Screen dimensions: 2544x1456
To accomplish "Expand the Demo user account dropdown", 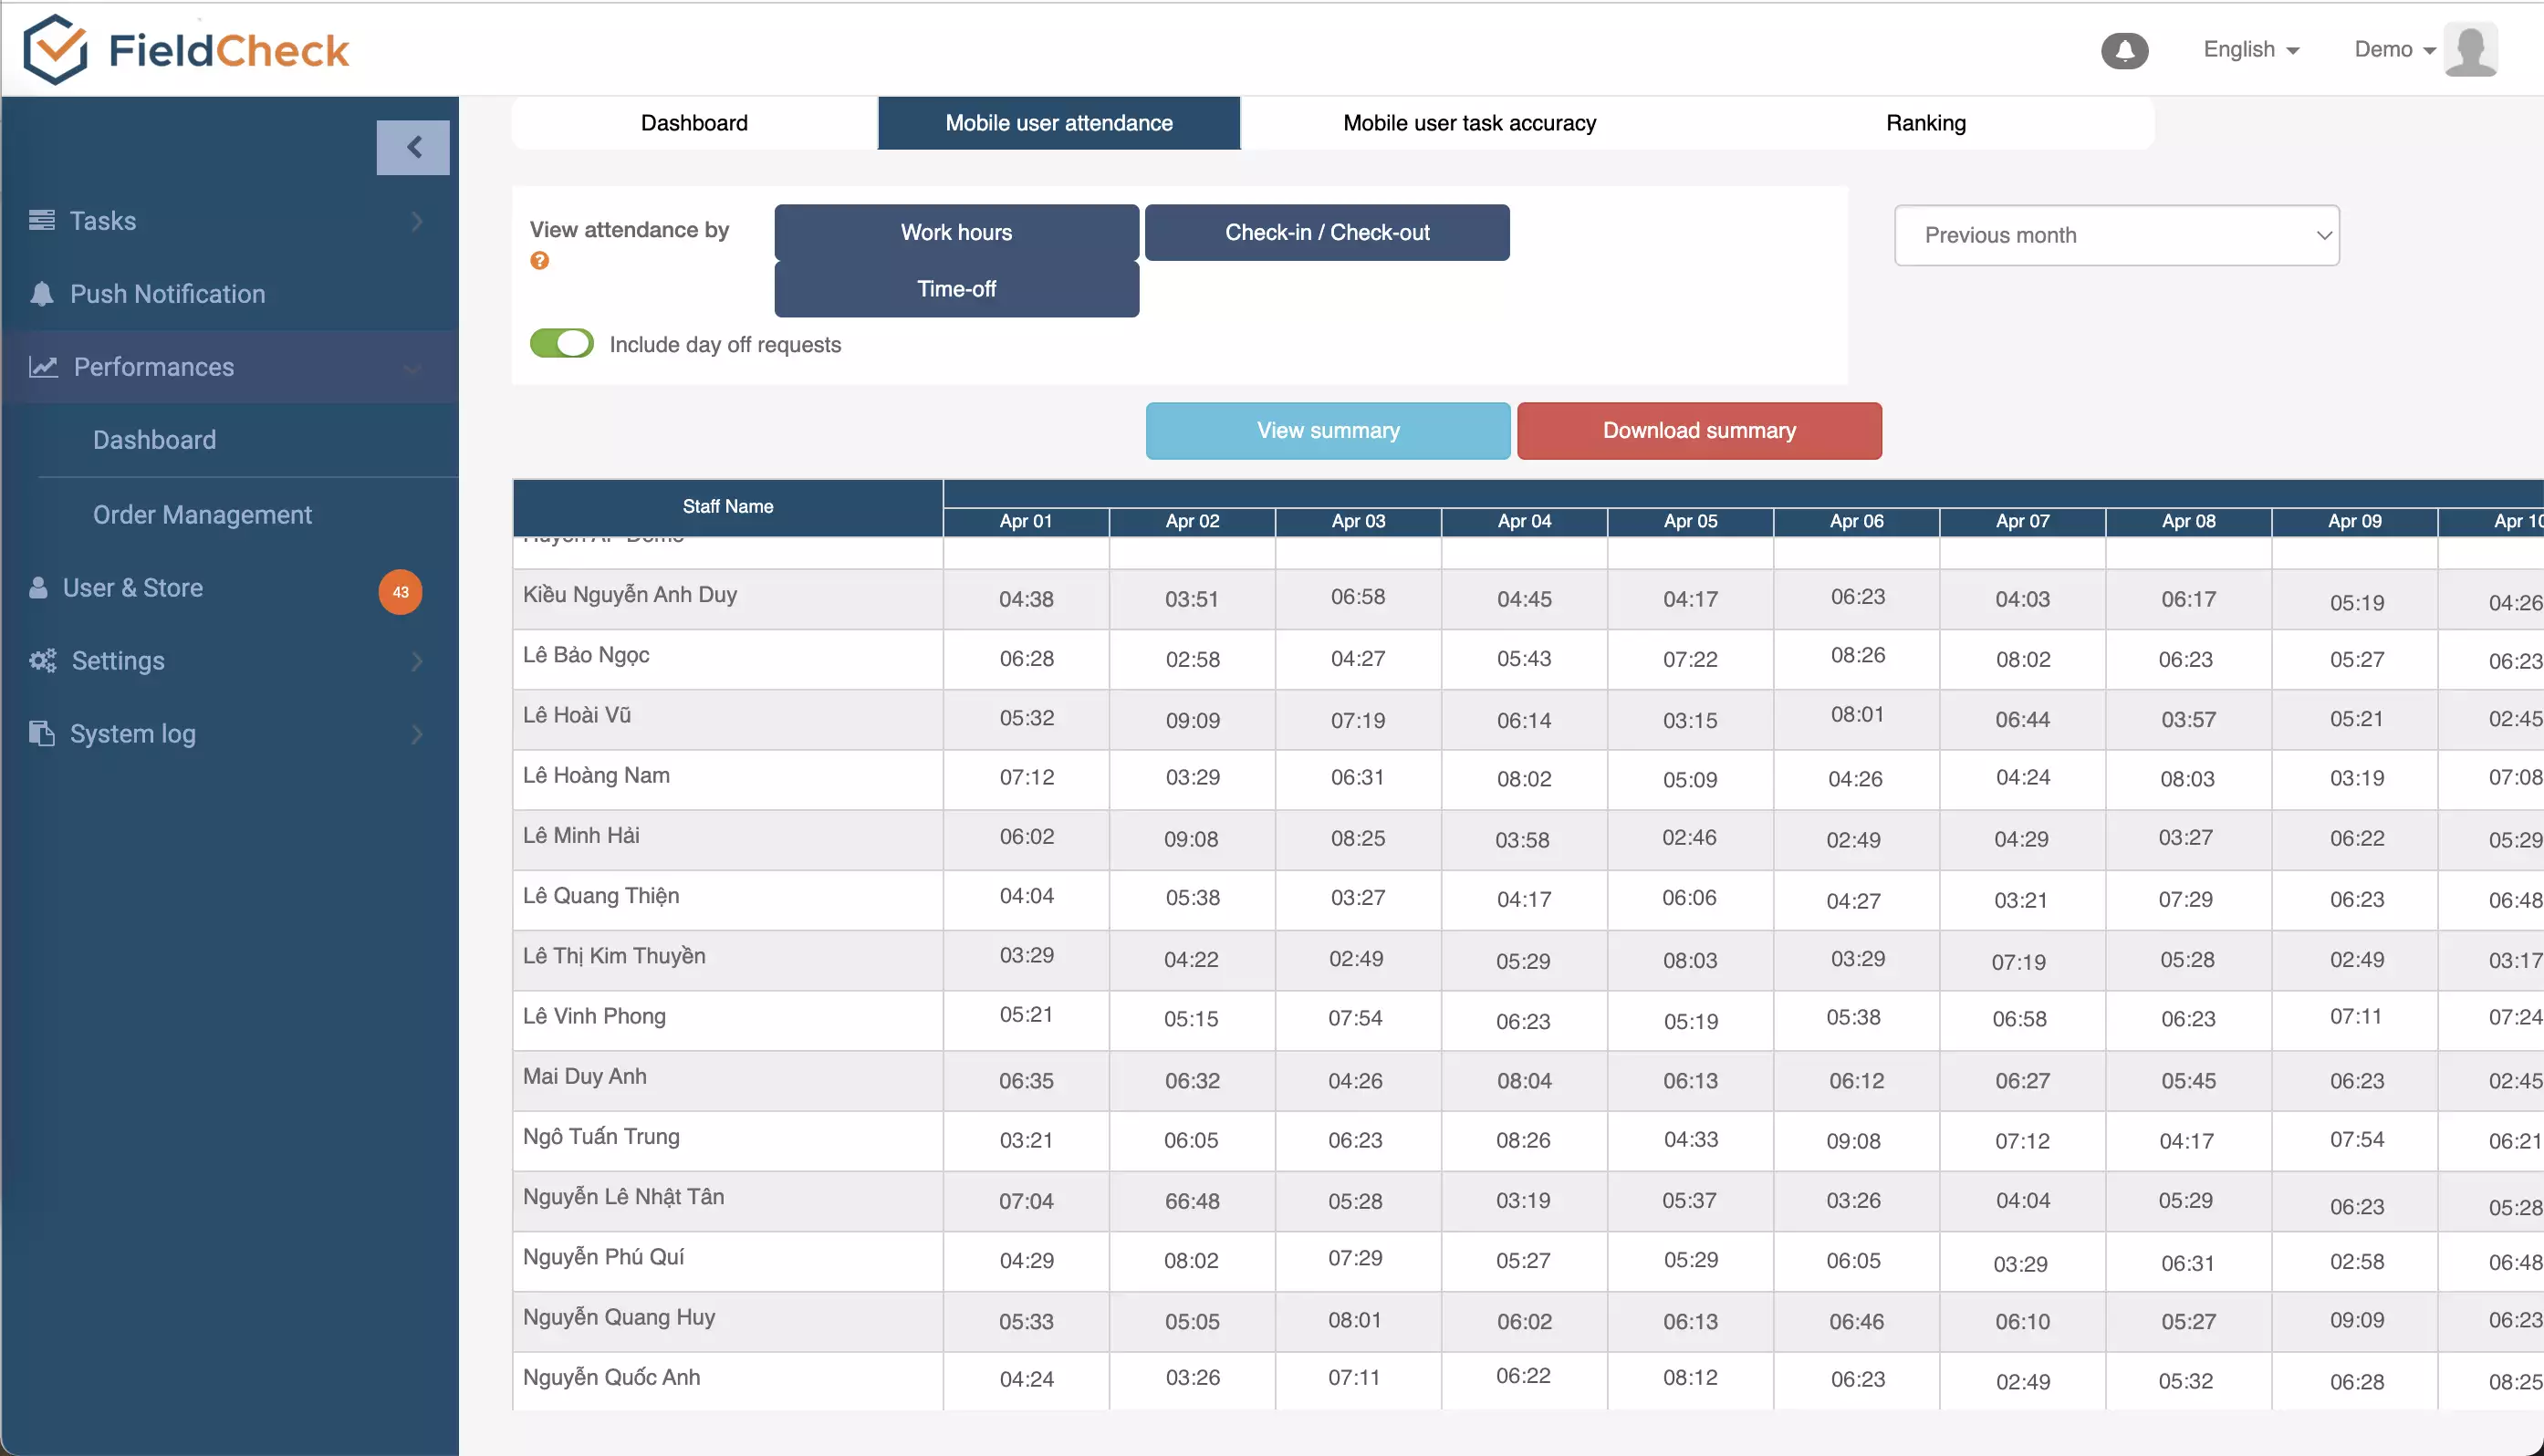I will tap(2393, 49).
